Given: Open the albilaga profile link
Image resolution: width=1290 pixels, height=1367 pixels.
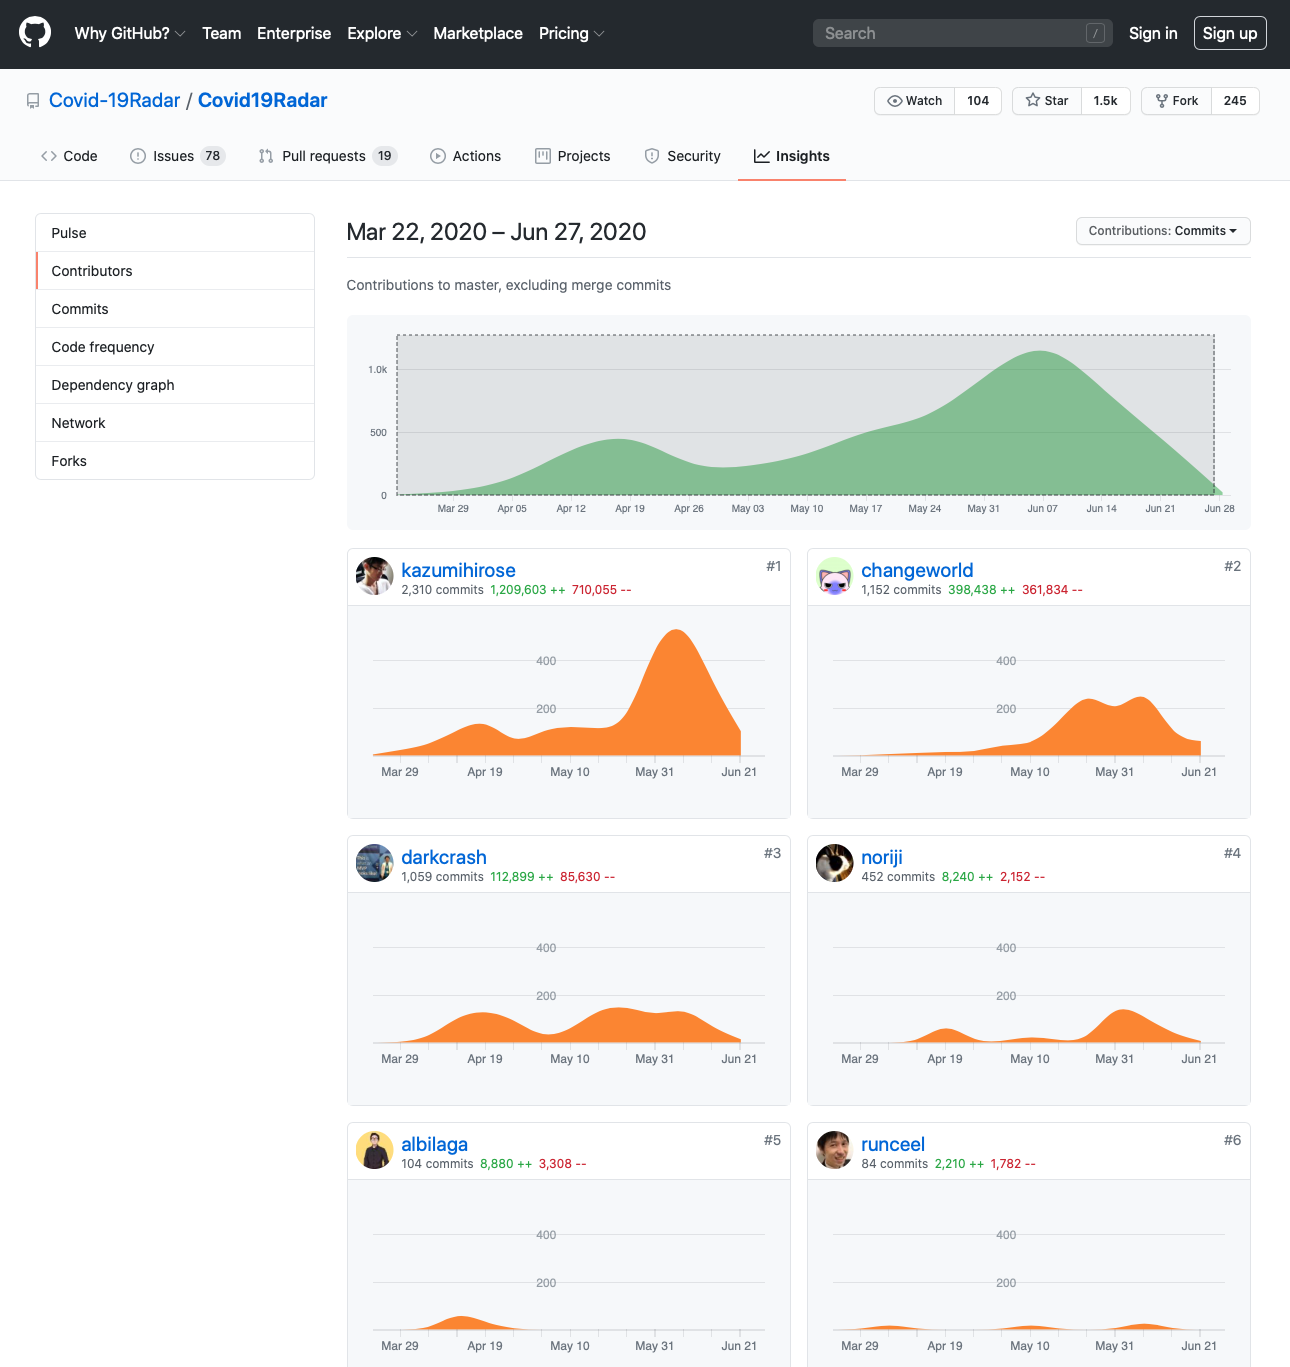Looking at the screenshot, I should (434, 1144).
